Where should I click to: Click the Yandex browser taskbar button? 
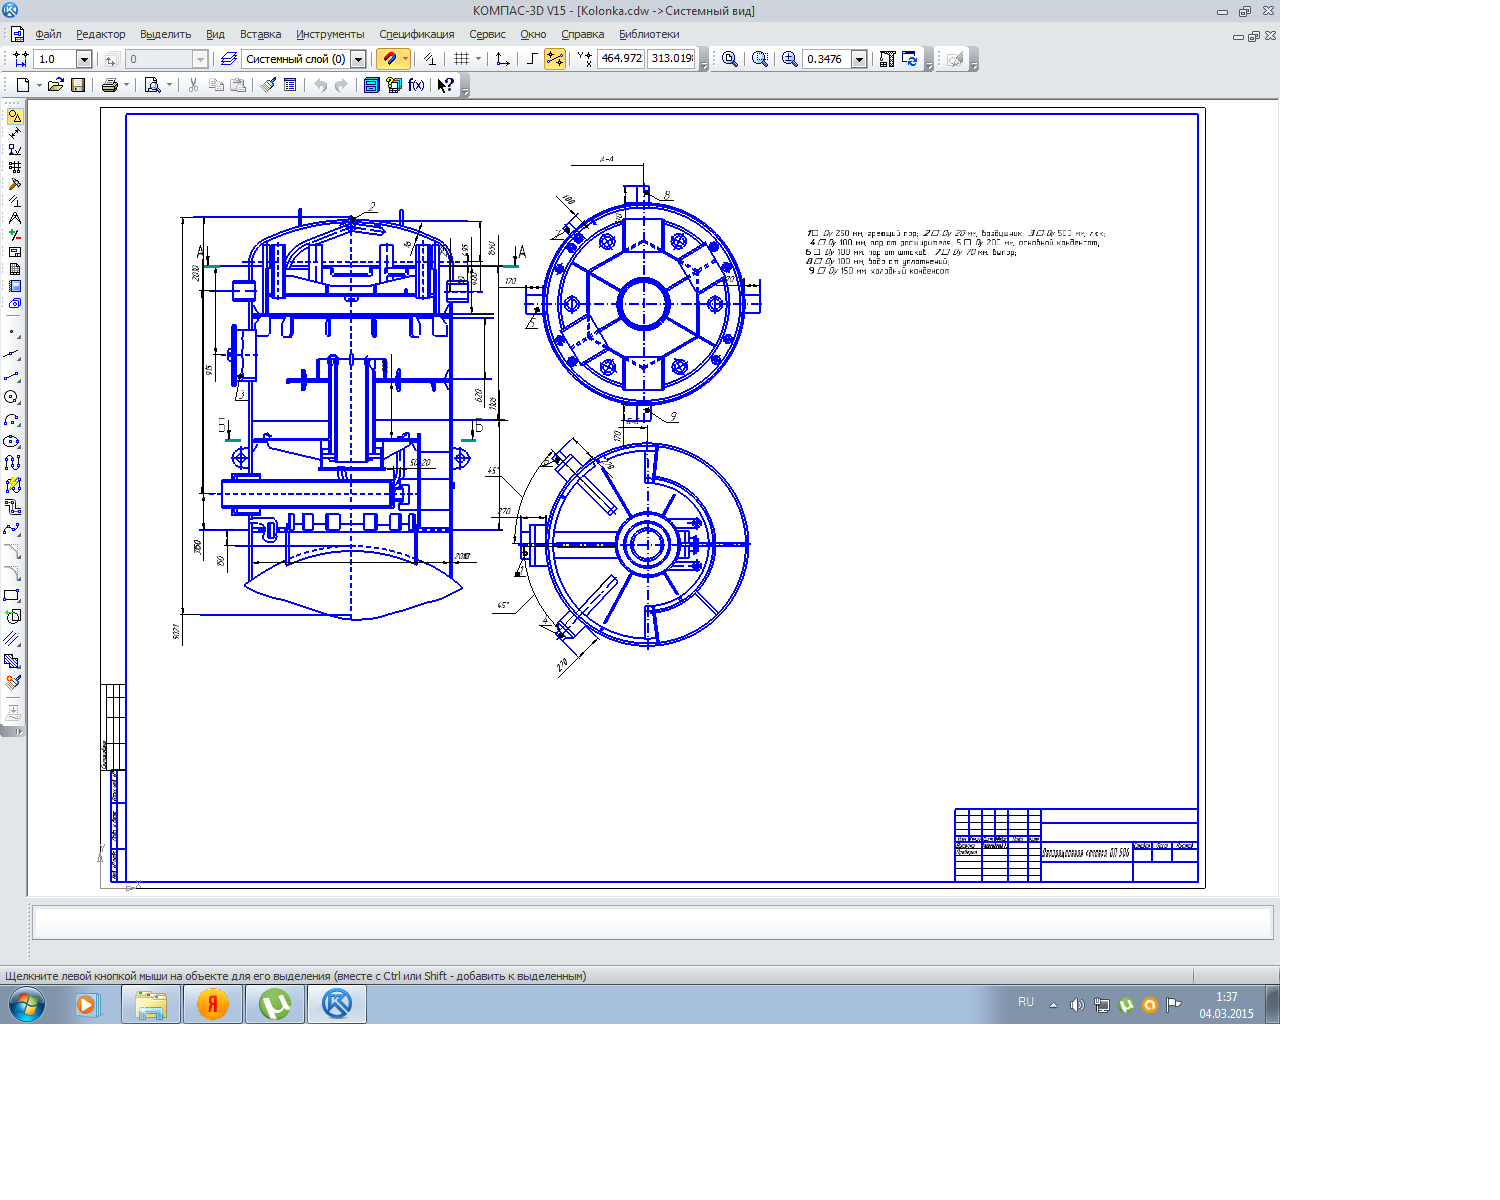pyautogui.click(x=212, y=1004)
